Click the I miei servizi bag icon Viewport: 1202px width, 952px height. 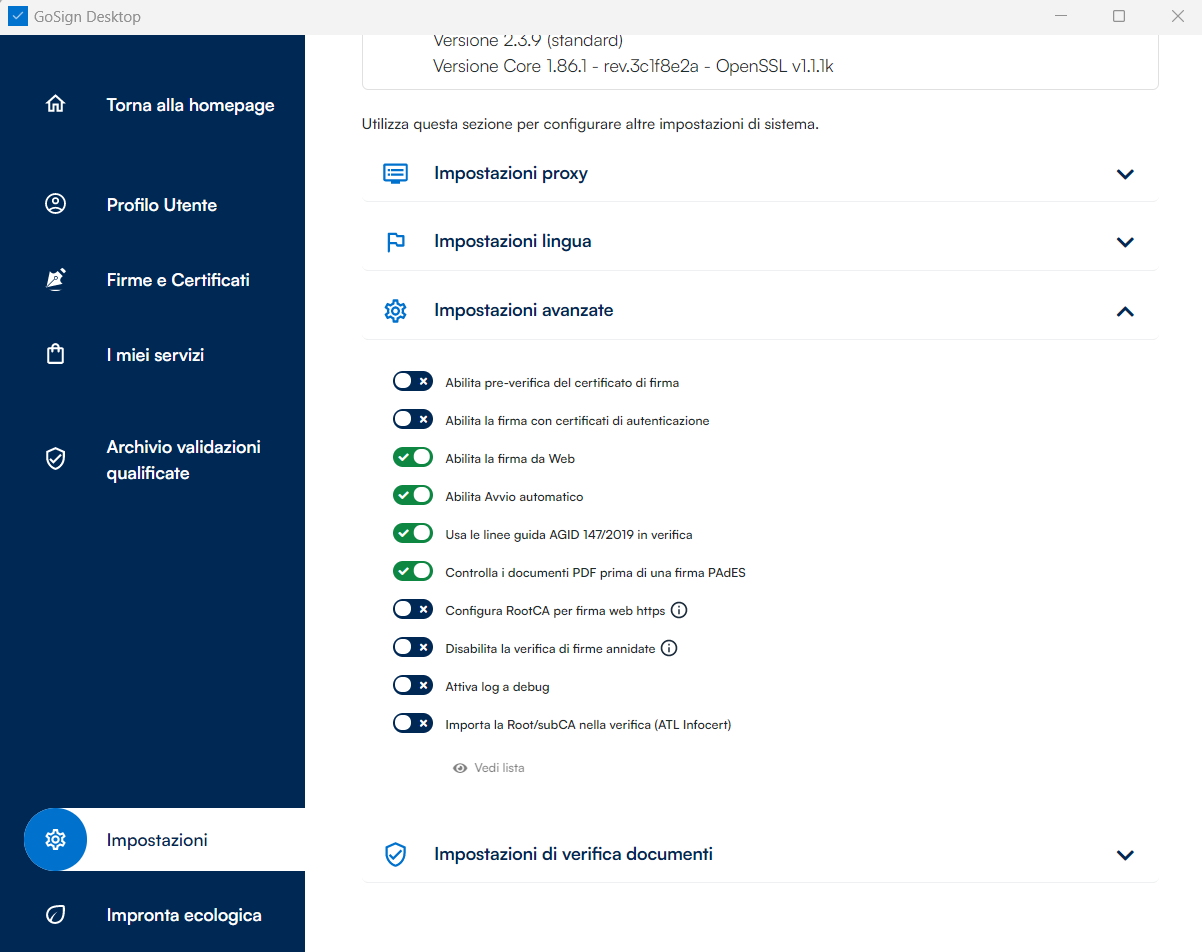click(56, 355)
